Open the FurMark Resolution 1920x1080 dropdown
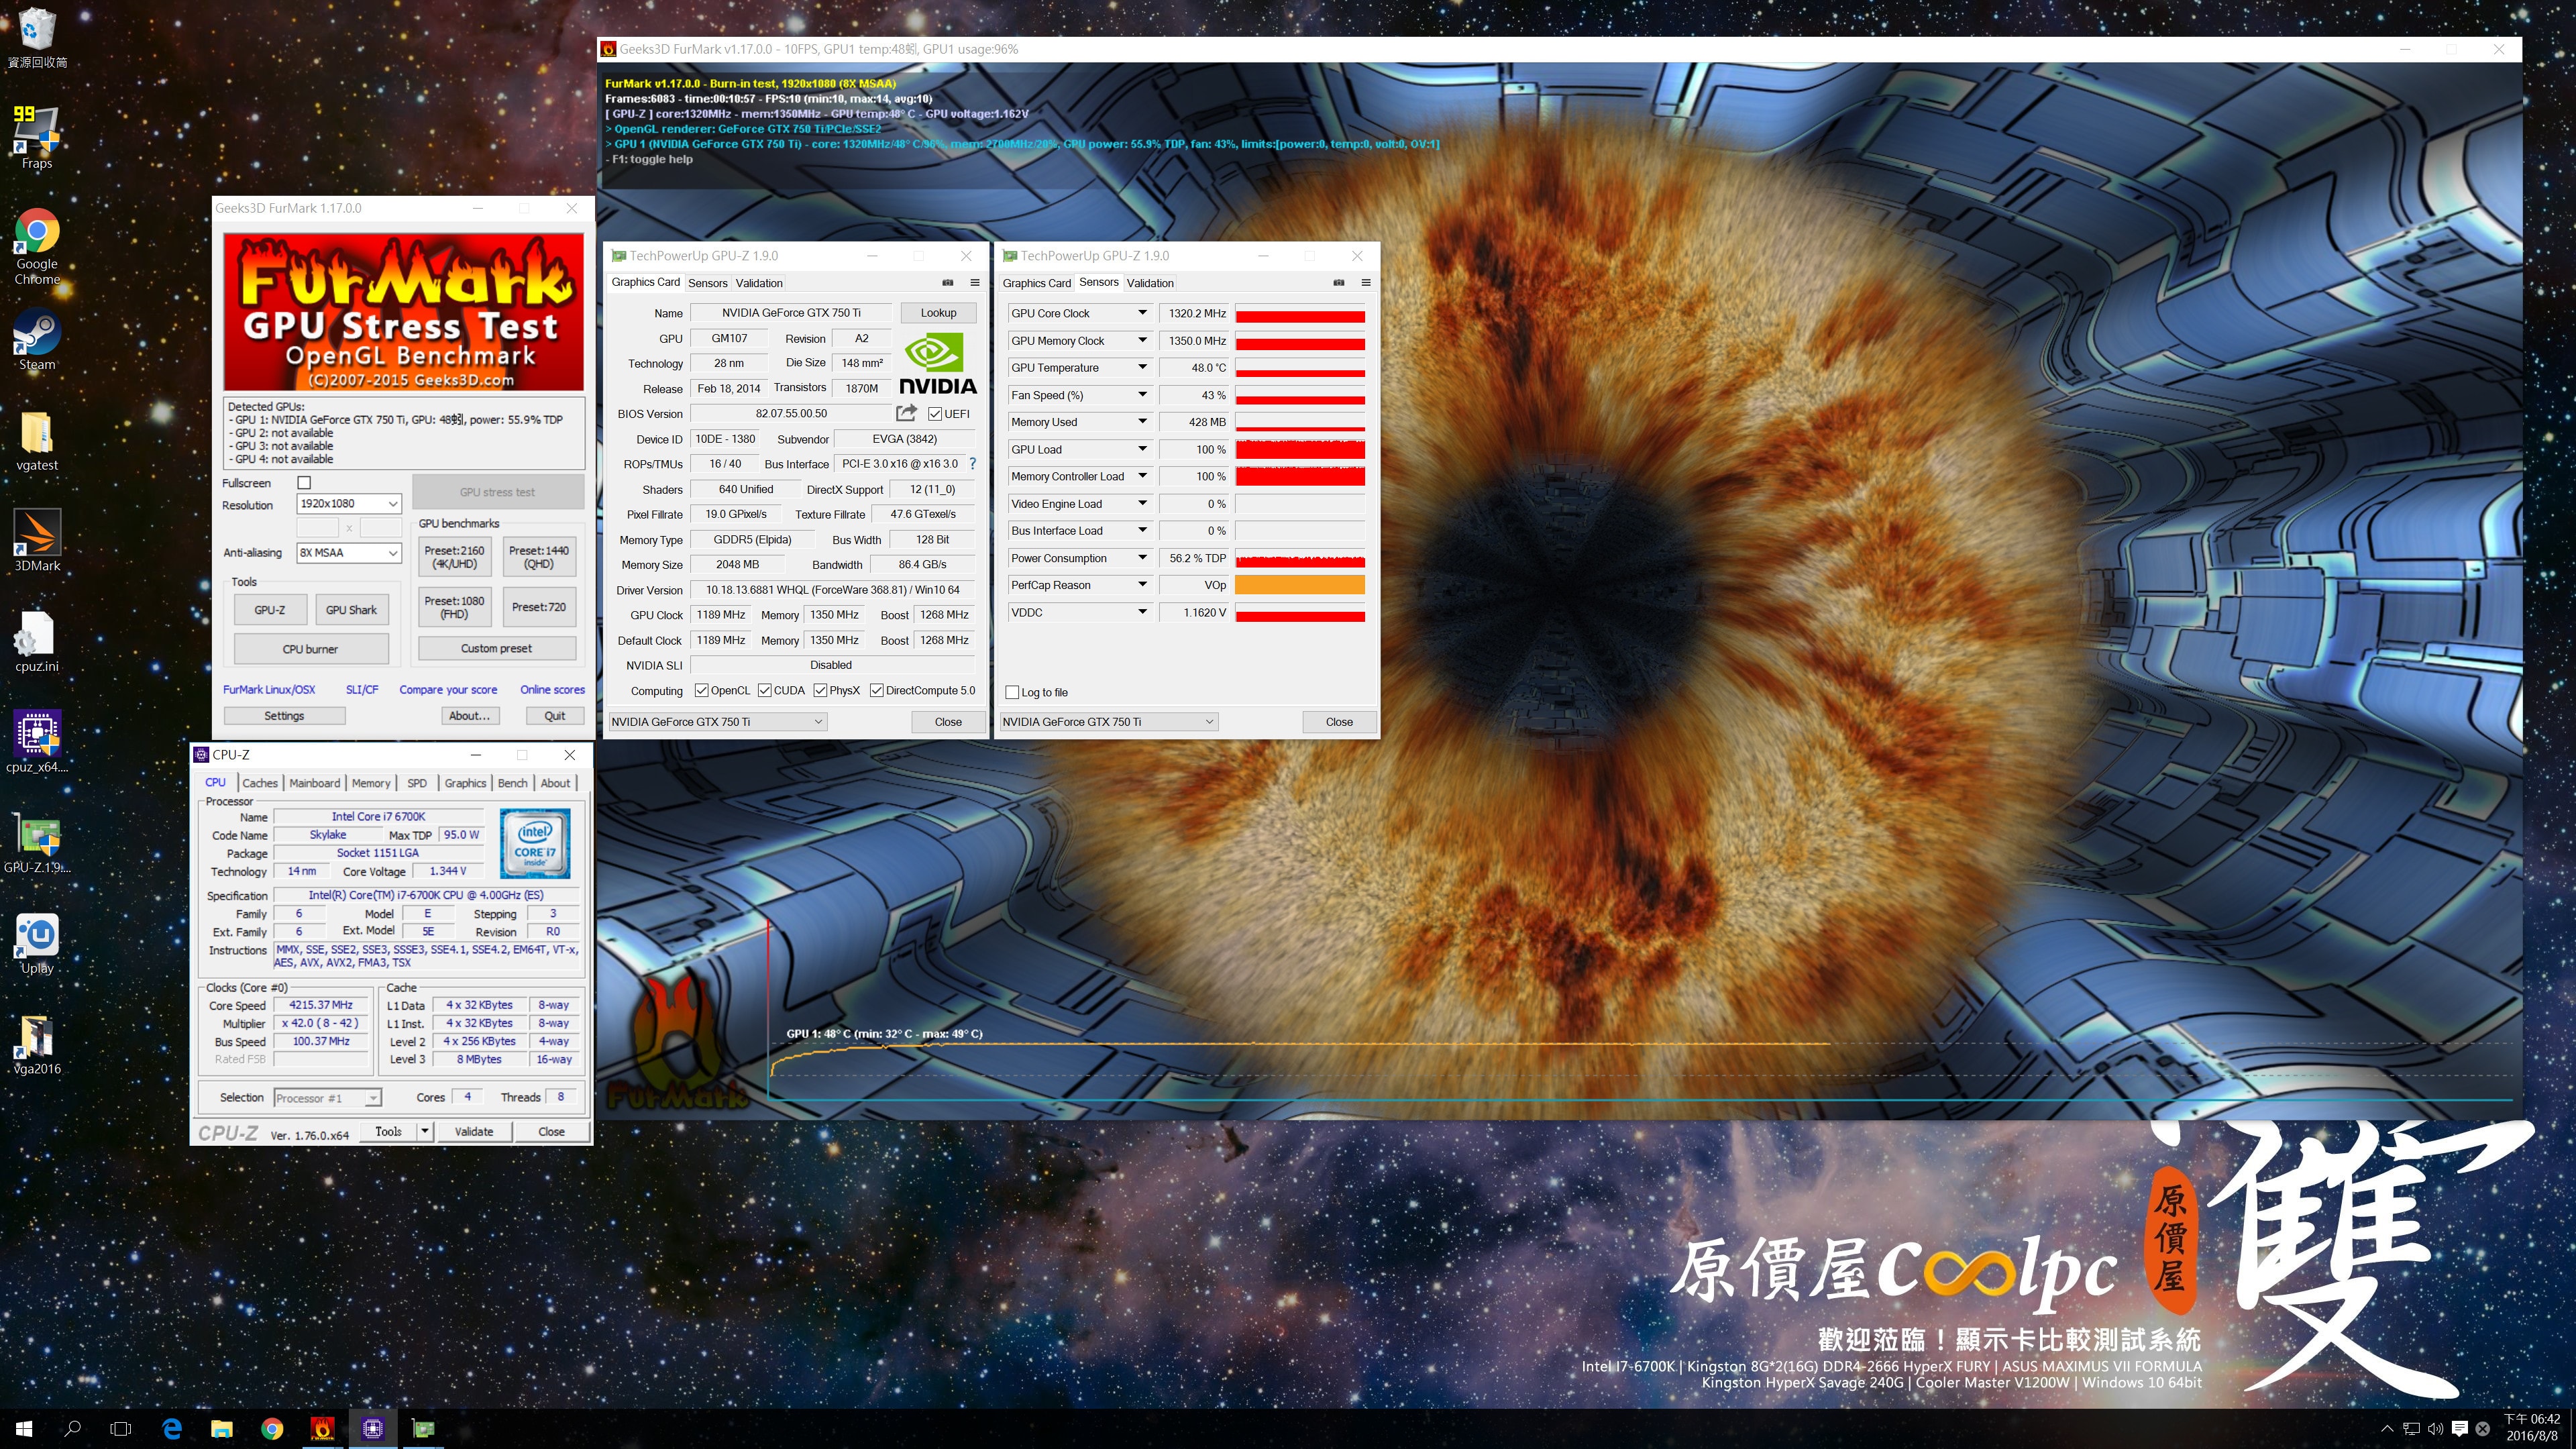This screenshot has height=1449, width=2576. (x=349, y=504)
